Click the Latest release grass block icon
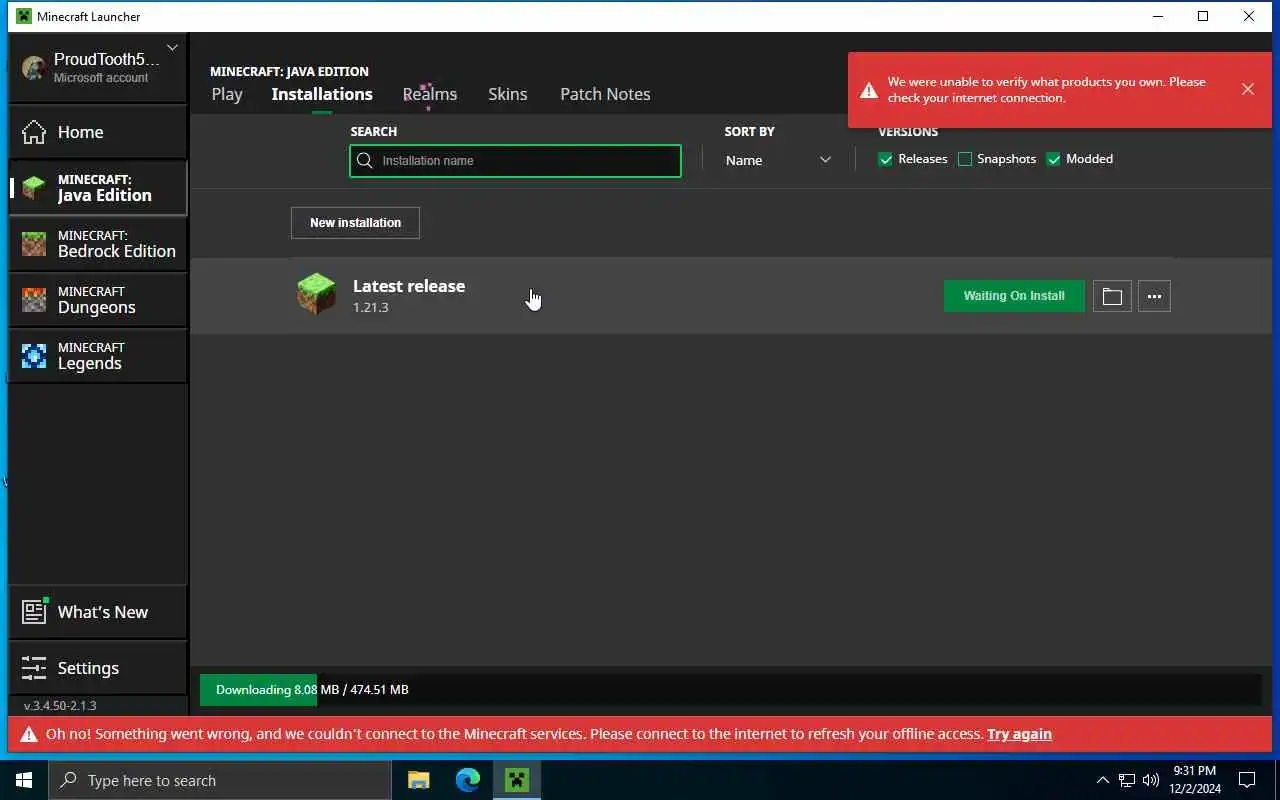 tap(316, 295)
